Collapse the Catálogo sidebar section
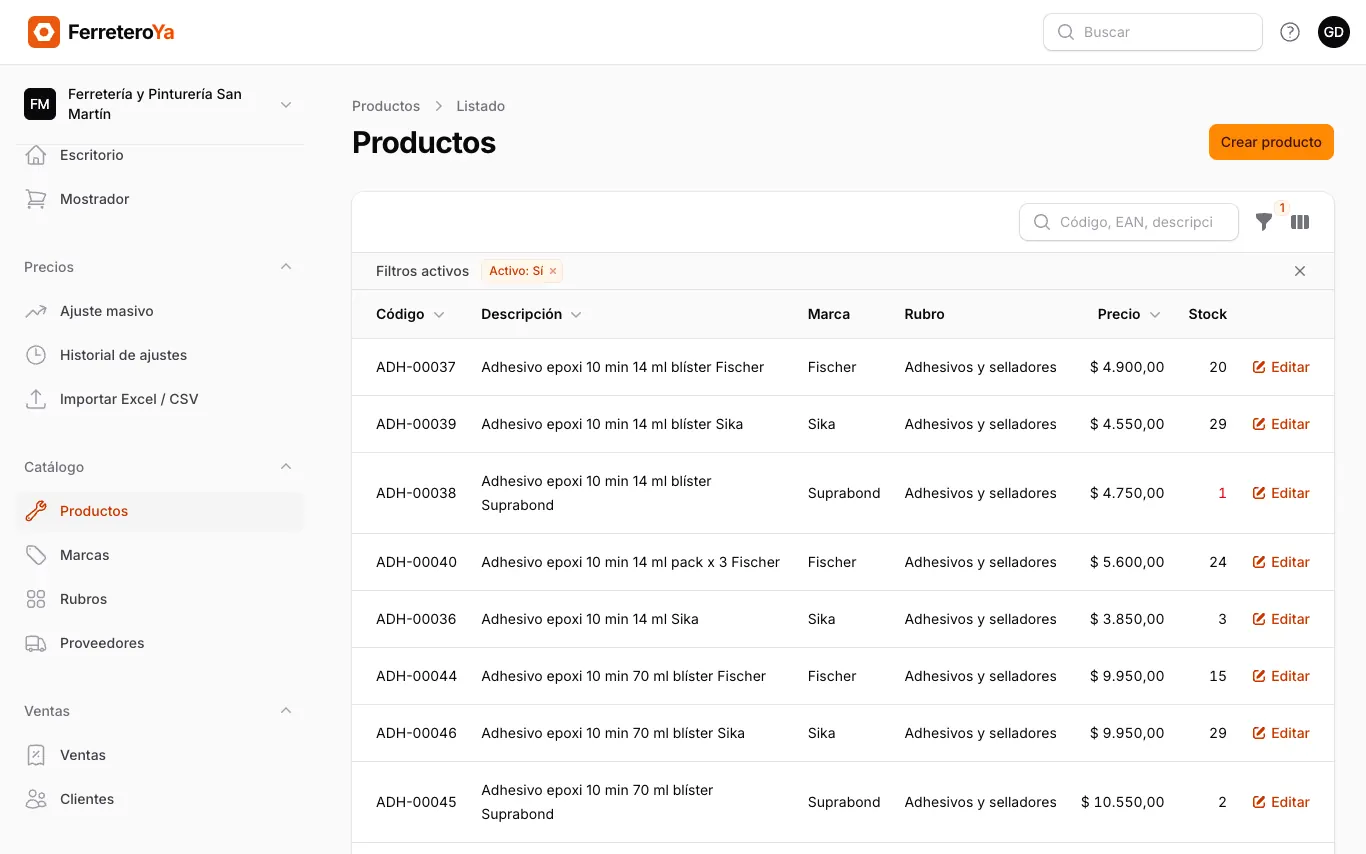The height and width of the screenshot is (854, 1366). [286, 467]
